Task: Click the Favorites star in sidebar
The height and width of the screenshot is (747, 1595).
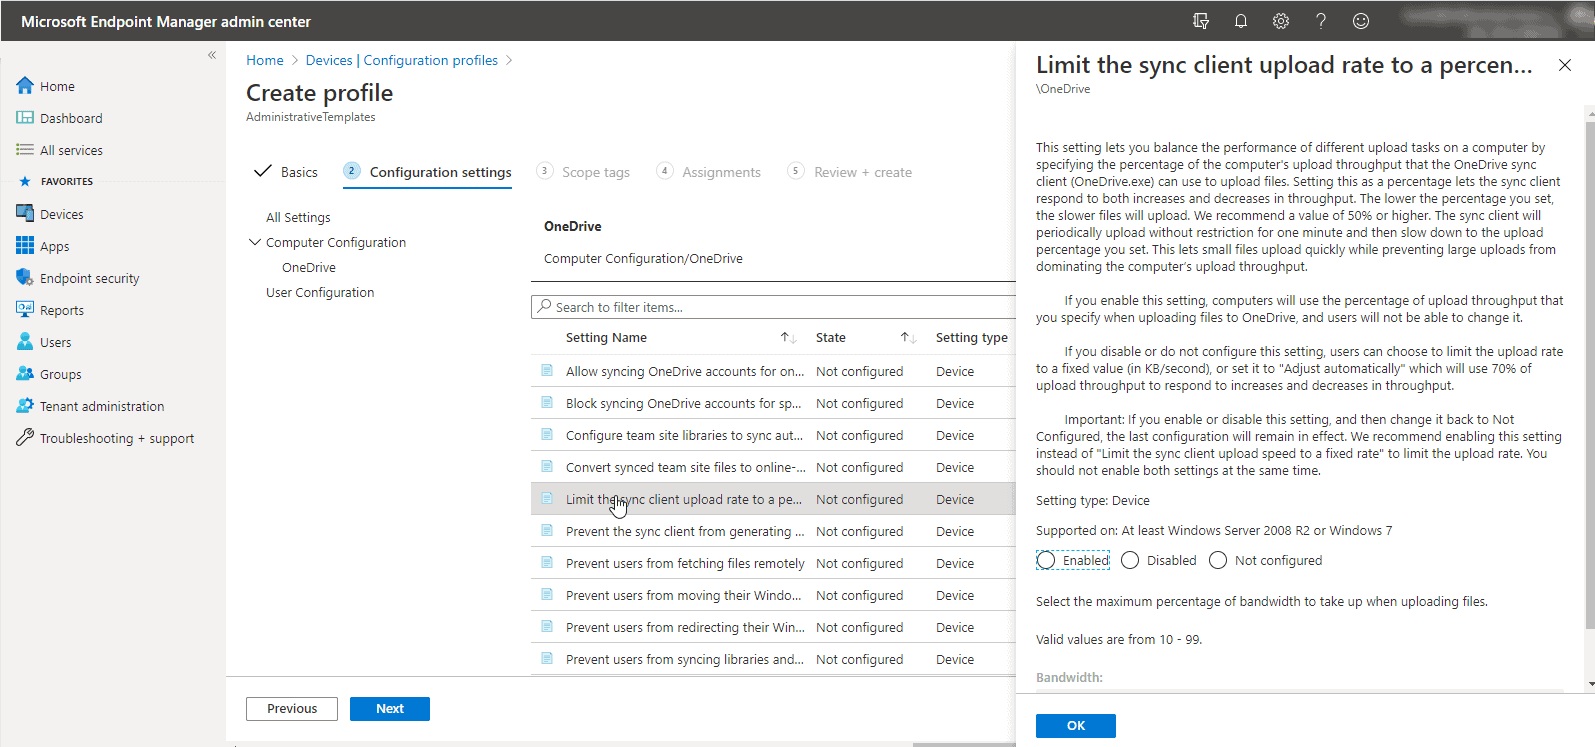Action: (25, 182)
